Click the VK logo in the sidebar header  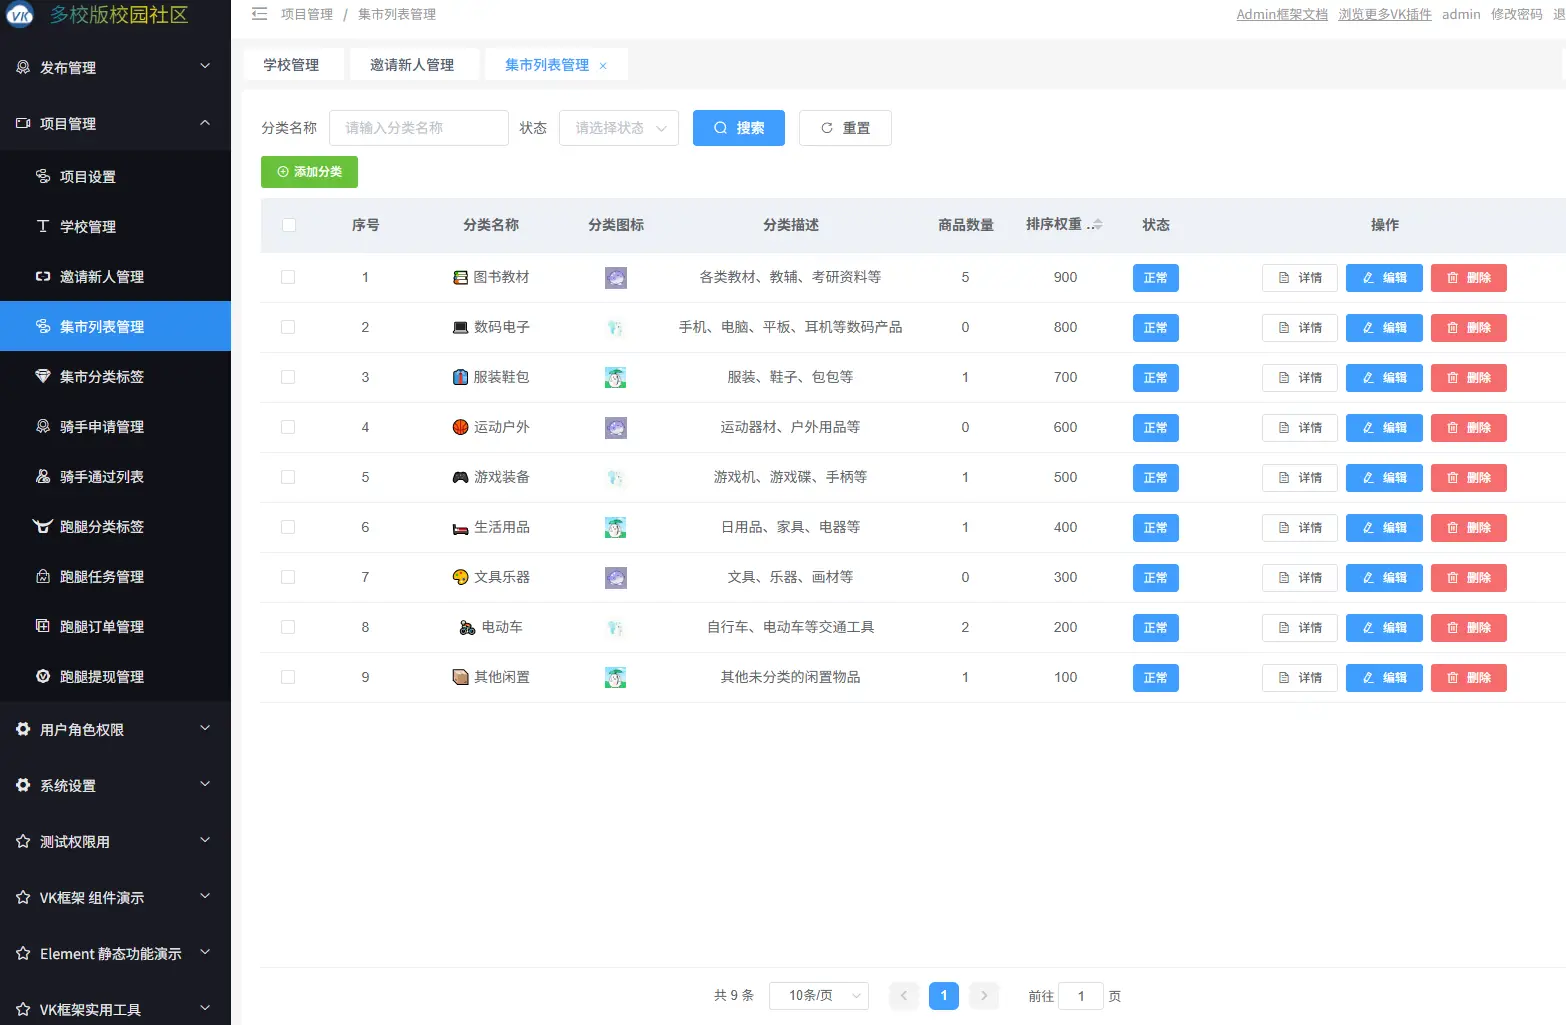coord(20,14)
